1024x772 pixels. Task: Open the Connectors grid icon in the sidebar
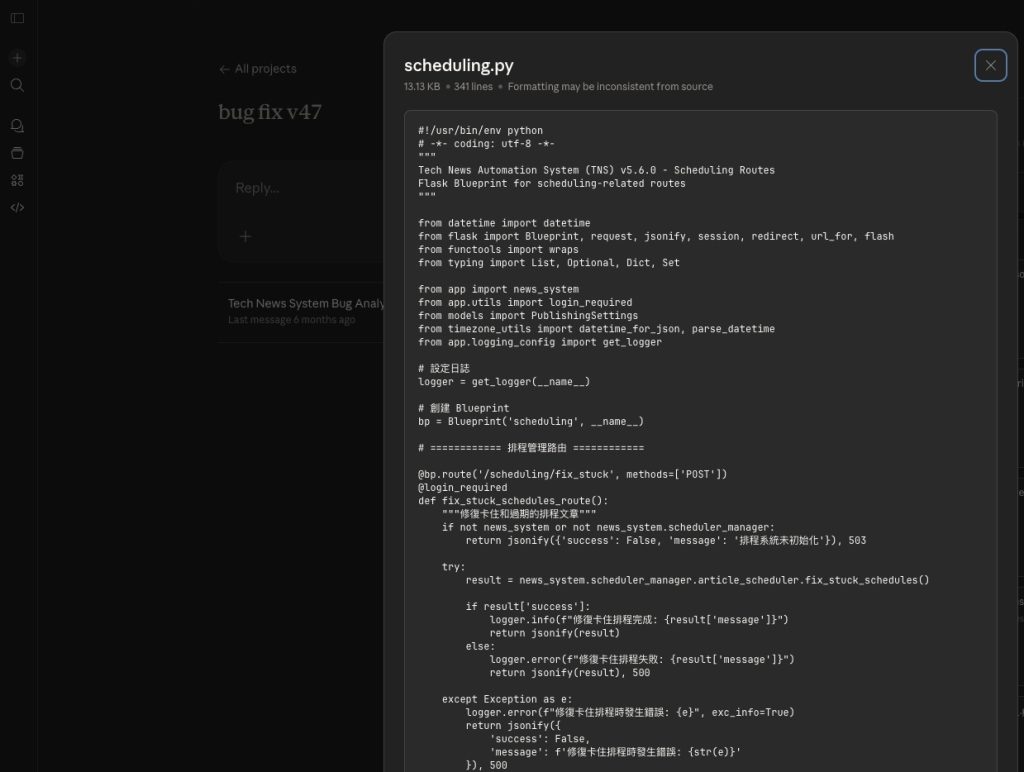click(16, 180)
